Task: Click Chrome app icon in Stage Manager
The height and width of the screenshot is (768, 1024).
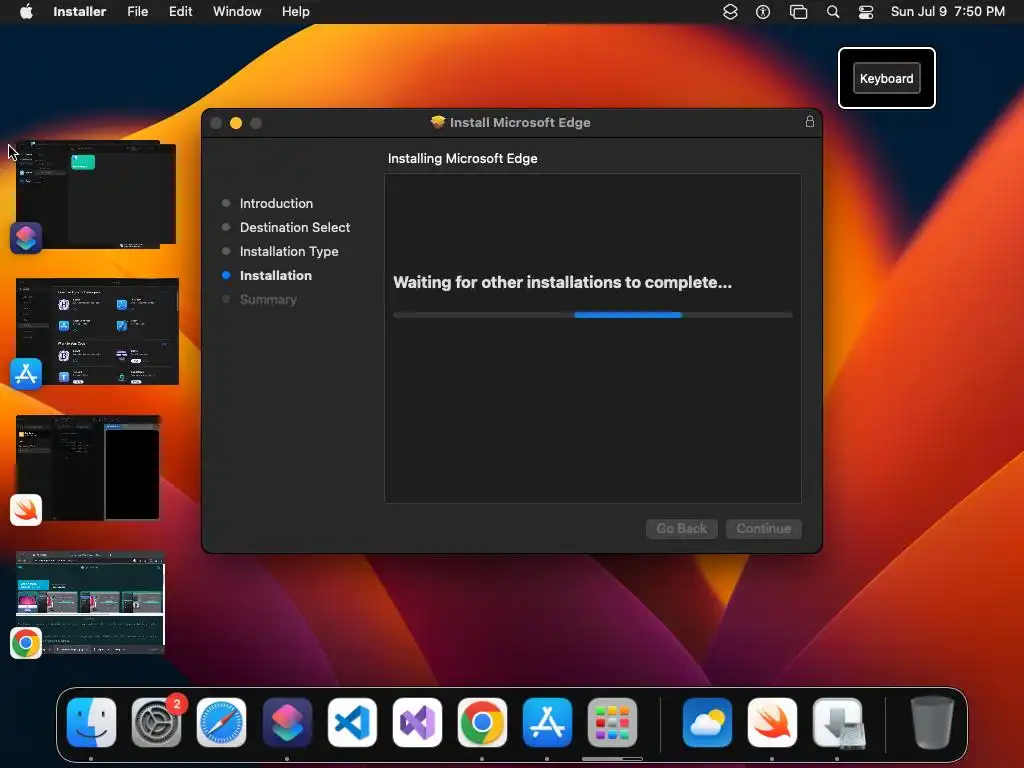Action: [26, 643]
